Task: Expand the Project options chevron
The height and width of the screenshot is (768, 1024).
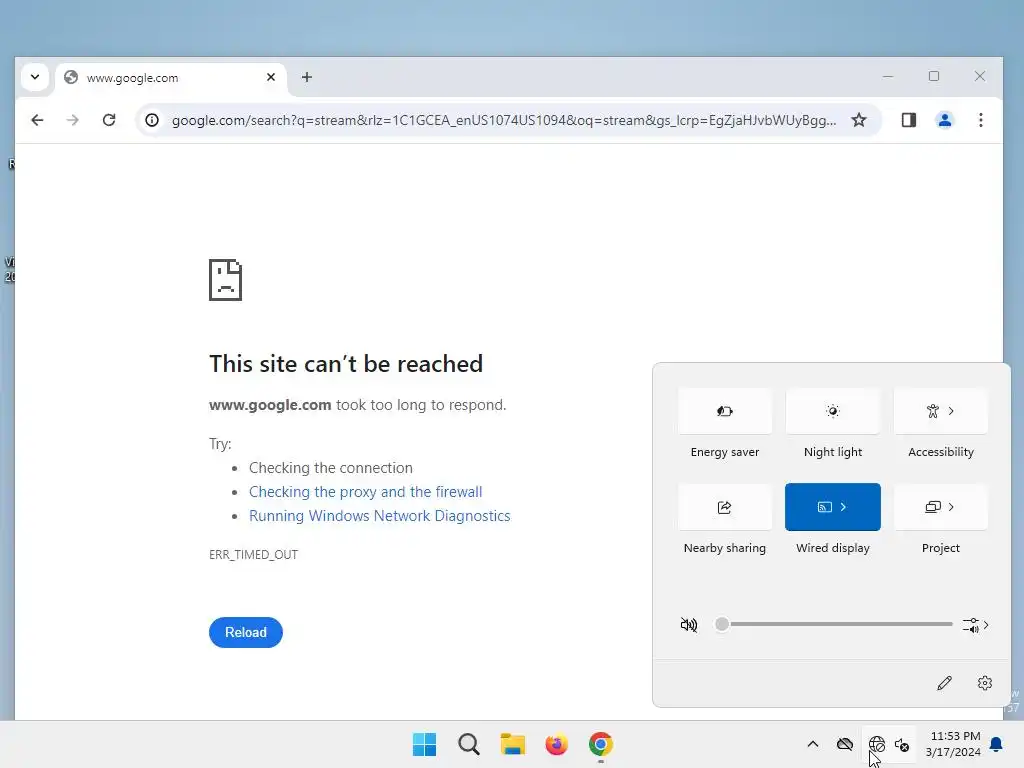Action: [x=951, y=507]
